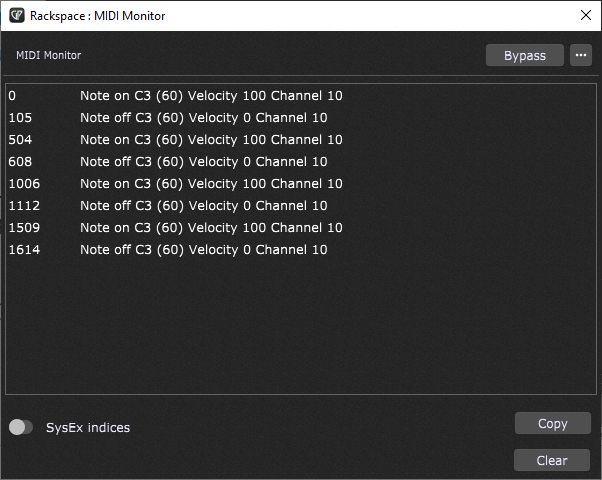Click the SysEx indices label text
602x480 pixels.
coord(88,428)
